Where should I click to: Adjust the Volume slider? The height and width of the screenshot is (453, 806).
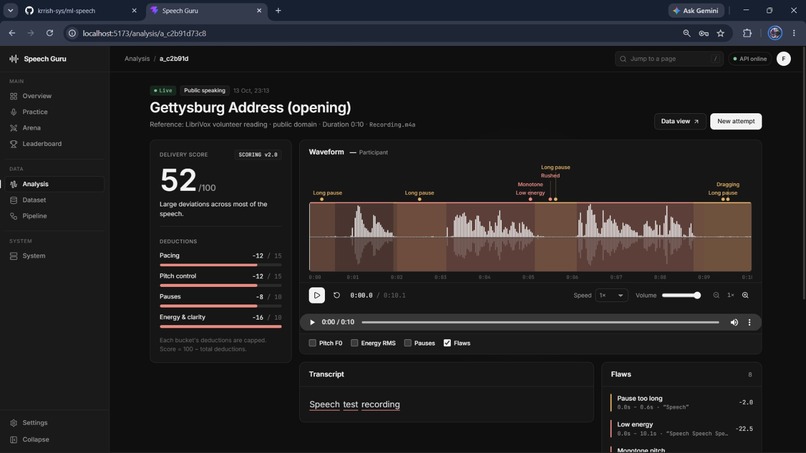click(681, 295)
